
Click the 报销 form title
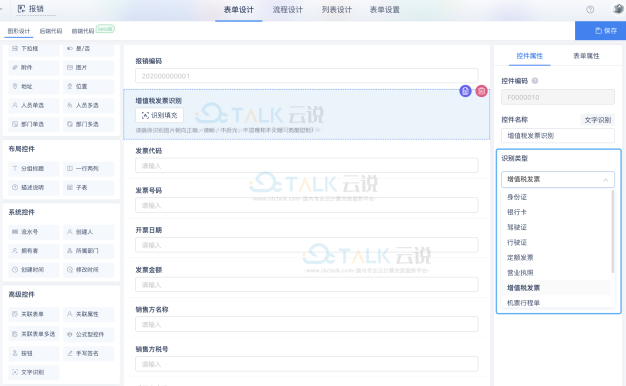click(x=36, y=9)
